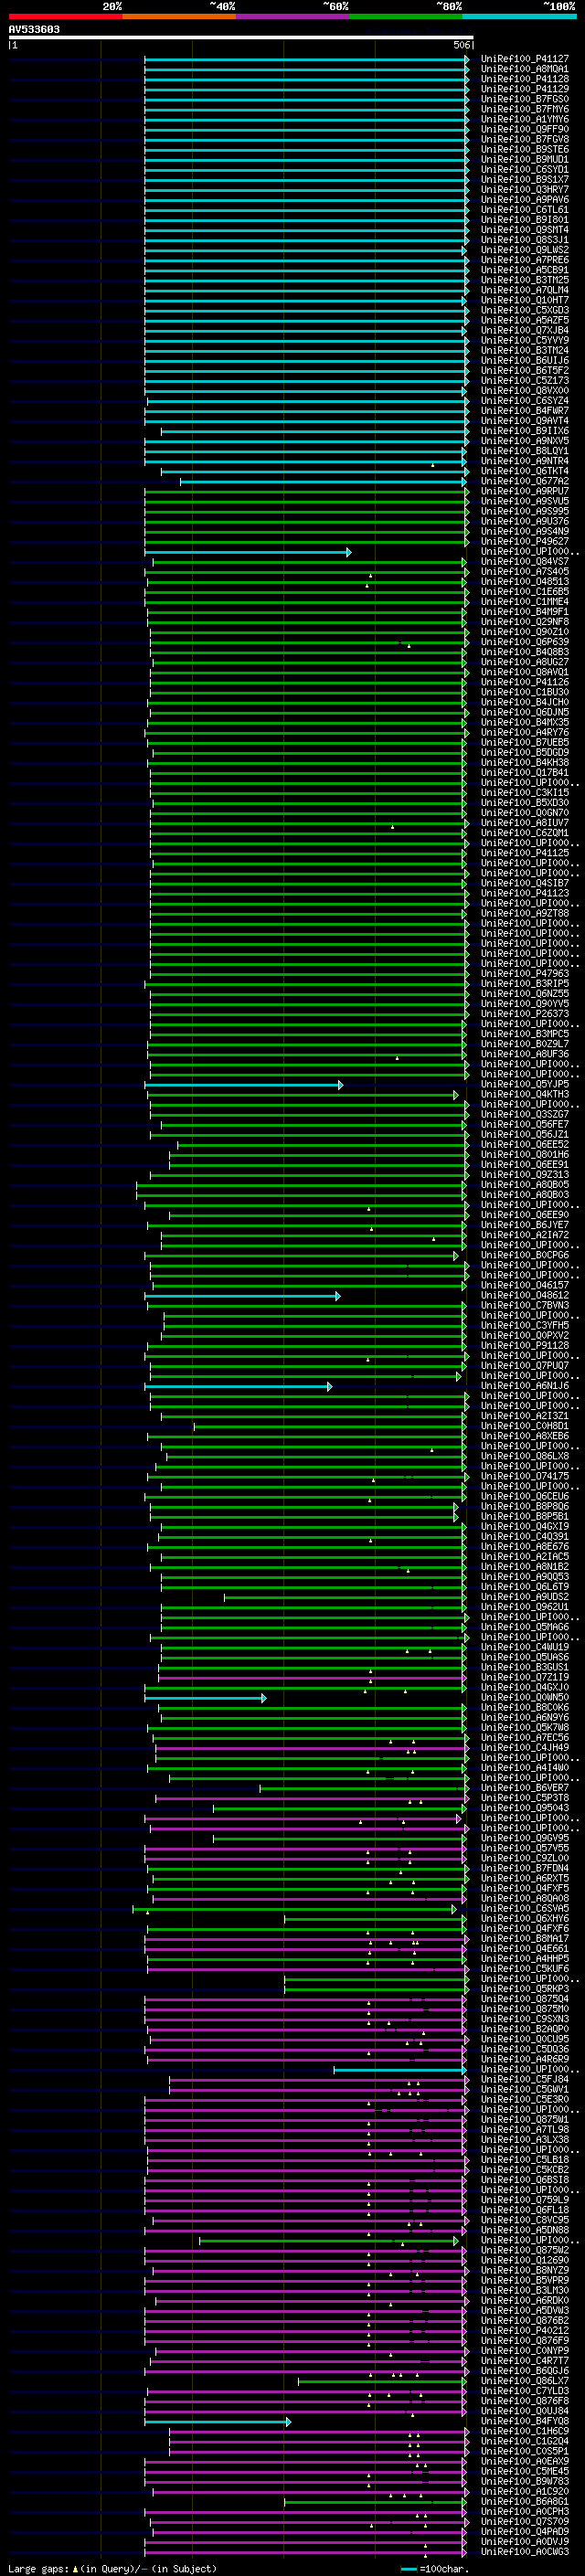Select the UniRef100_Q6EE52 hit label
The image size is (585, 2576).
[524, 1145]
